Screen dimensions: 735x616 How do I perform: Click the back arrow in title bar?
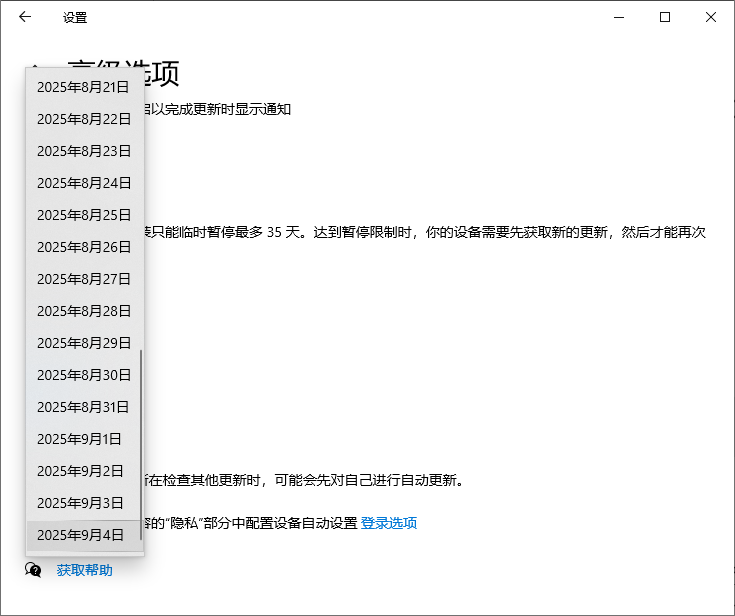pyautogui.click(x=25, y=17)
